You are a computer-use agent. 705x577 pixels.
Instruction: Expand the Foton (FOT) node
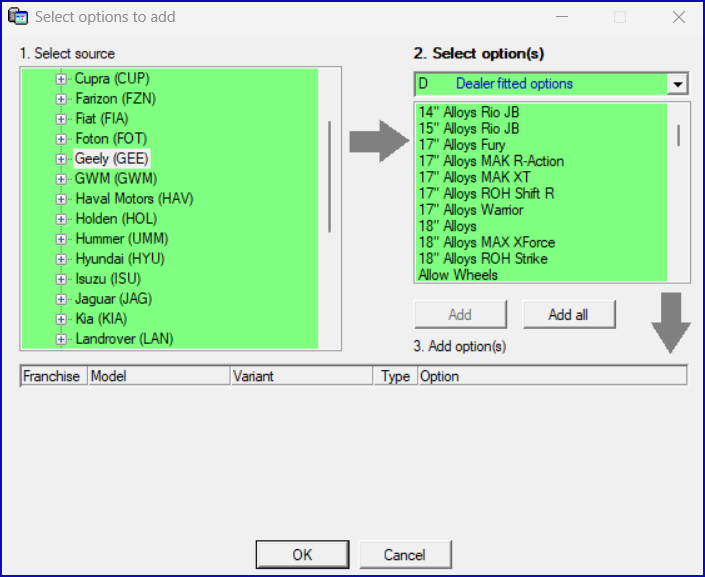pyautogui.click(x=61, y=139)
